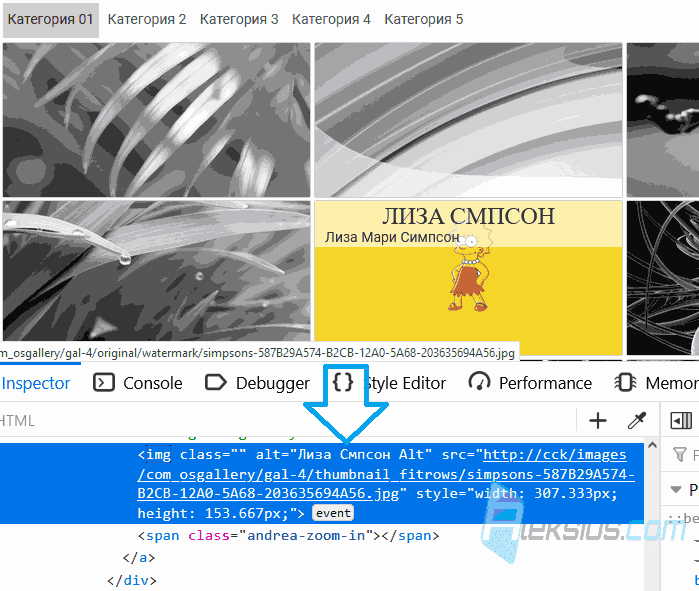The image size is (699, 591).
Task: Select Категория 01 tab
Action: [51, 20]
